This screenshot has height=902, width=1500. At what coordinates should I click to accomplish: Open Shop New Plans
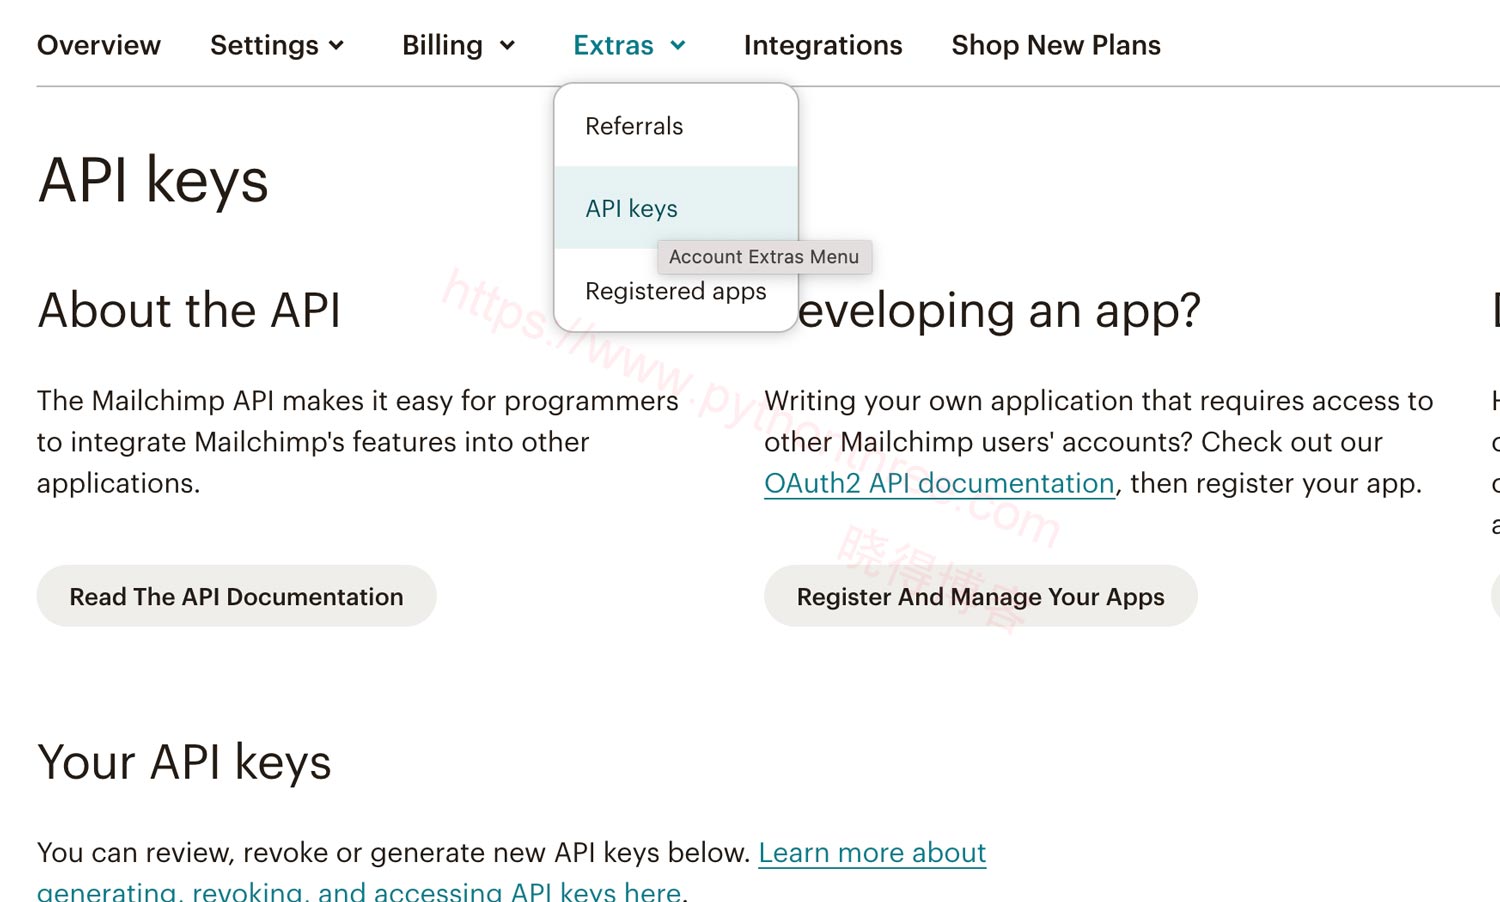[x=1056, y=45]
